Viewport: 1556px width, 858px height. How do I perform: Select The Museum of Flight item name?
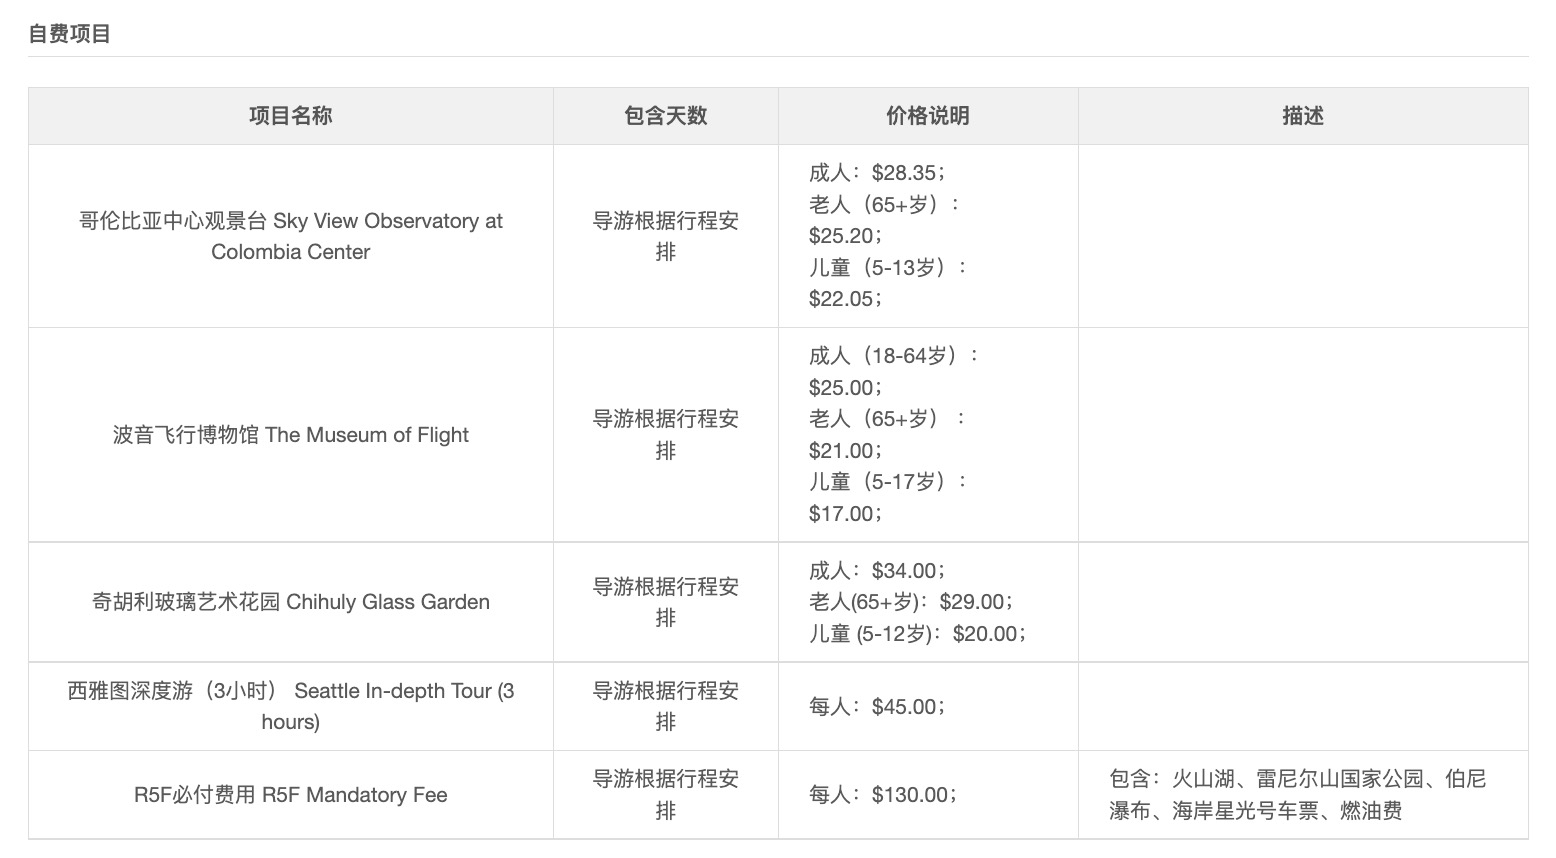point(290,435)
